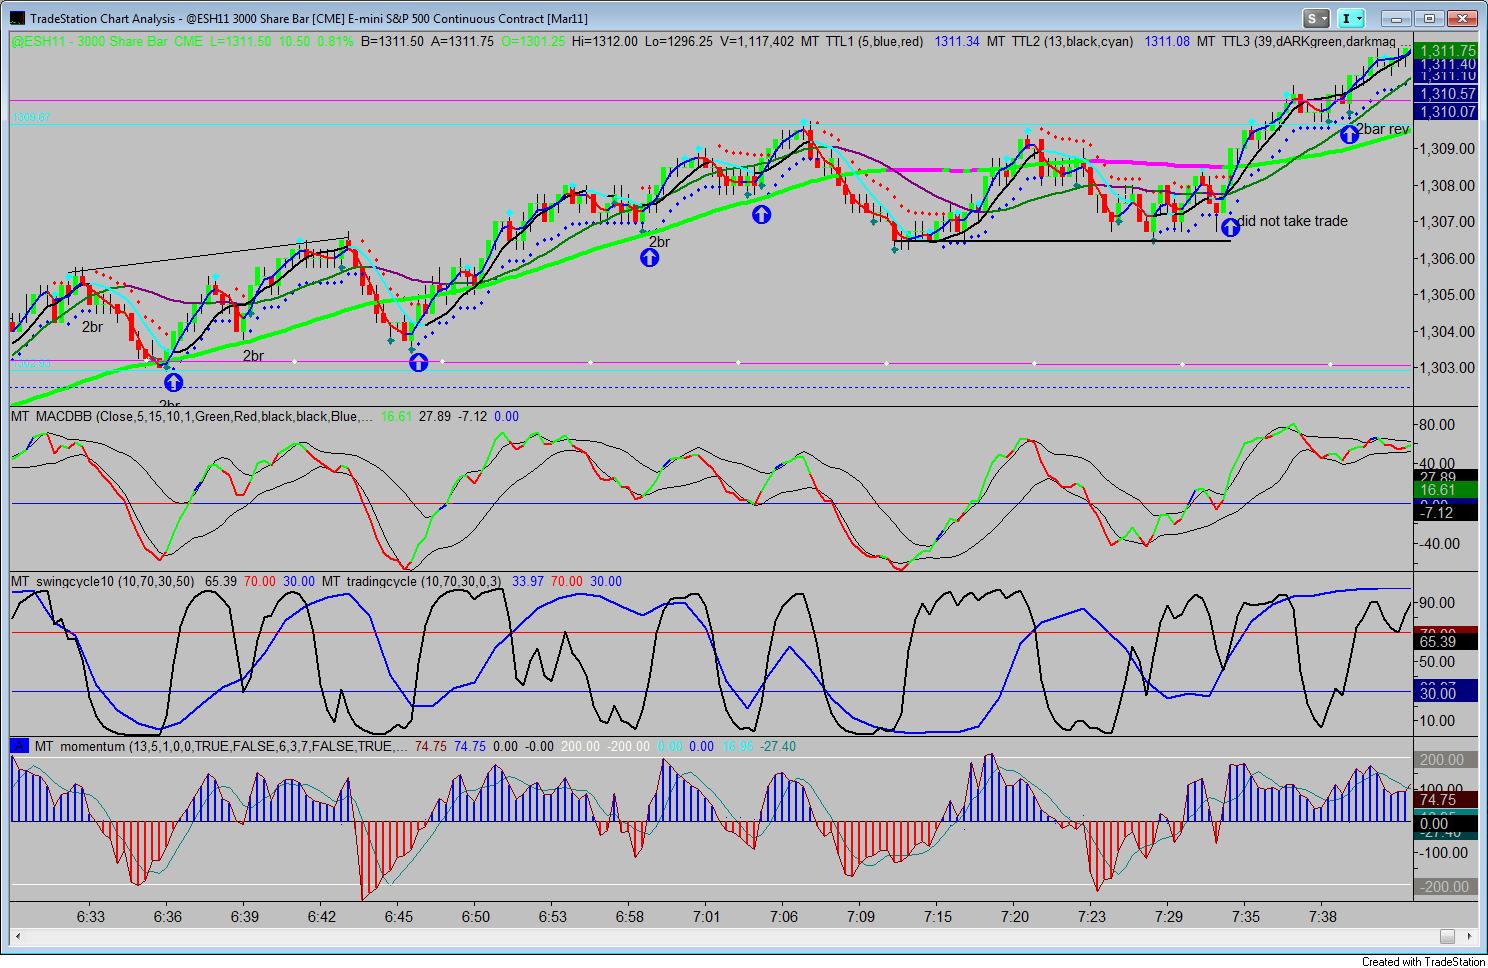
Task: Click the '1,310.07' price axis marker
Action: (x=1447, y=112)
